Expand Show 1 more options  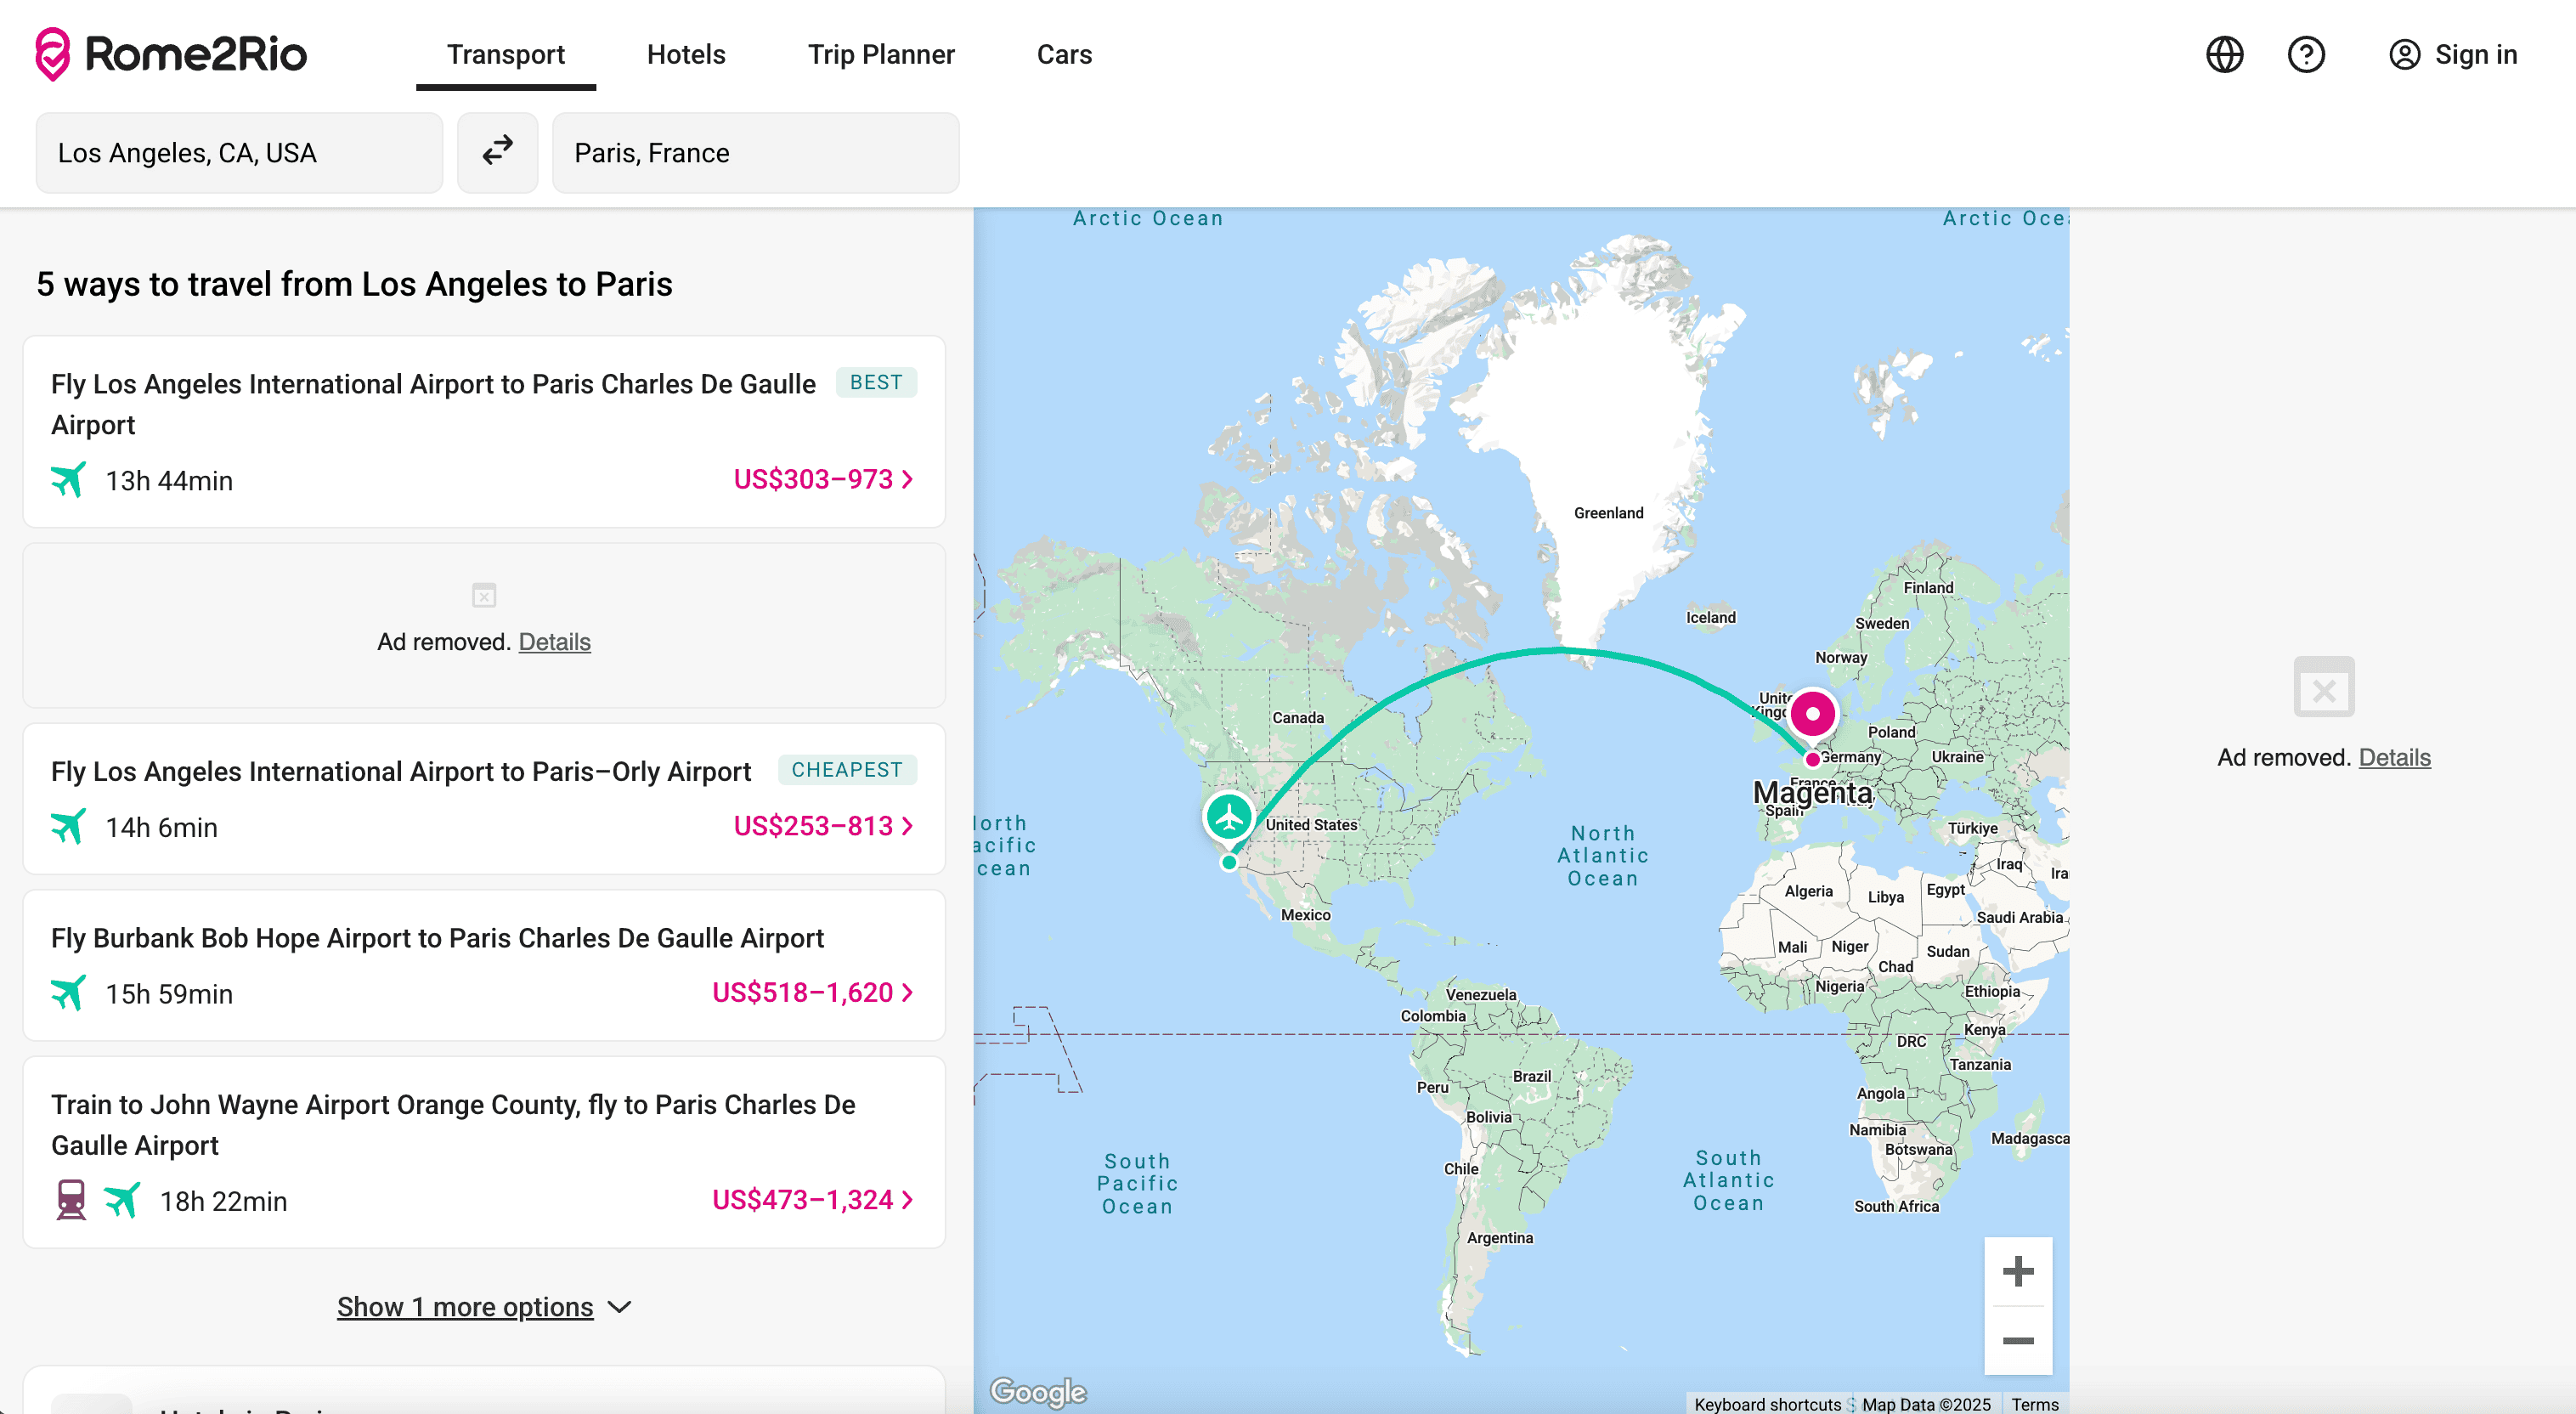tap(483, 1307)
